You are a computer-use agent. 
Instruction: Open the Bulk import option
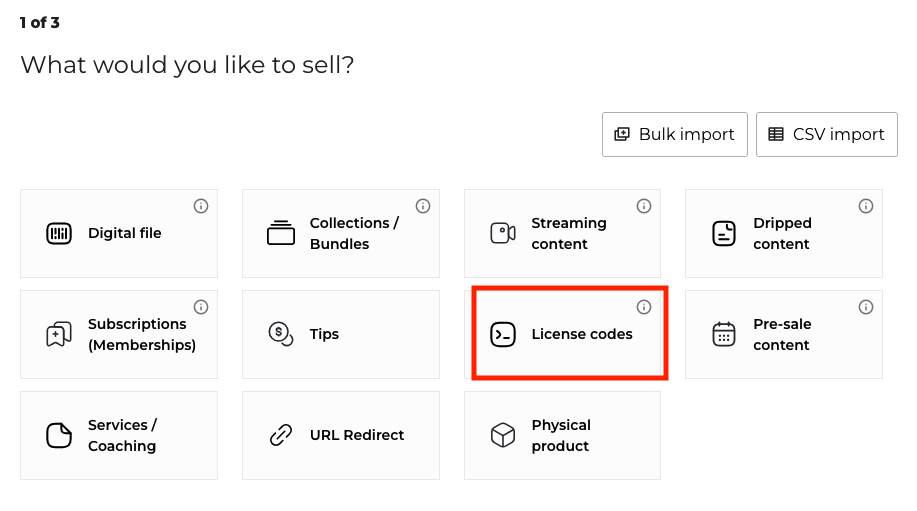675,134
